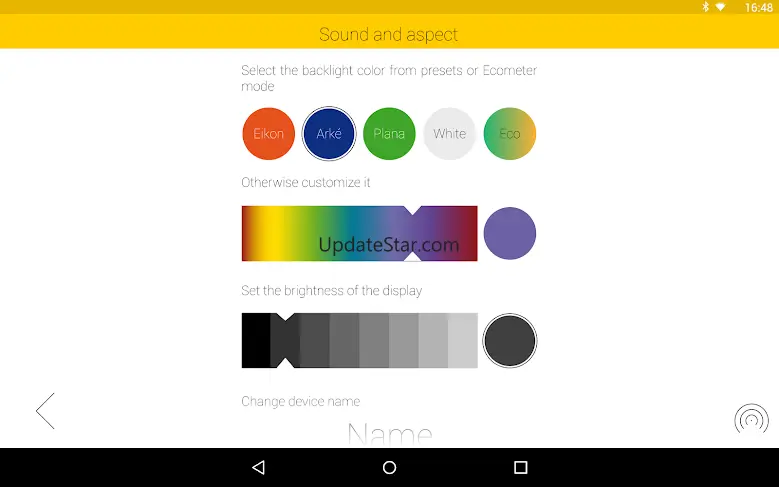Tap the wireless signal broadcast icon
The width and height of the screenshot is (779, 487).
(751, 420)
